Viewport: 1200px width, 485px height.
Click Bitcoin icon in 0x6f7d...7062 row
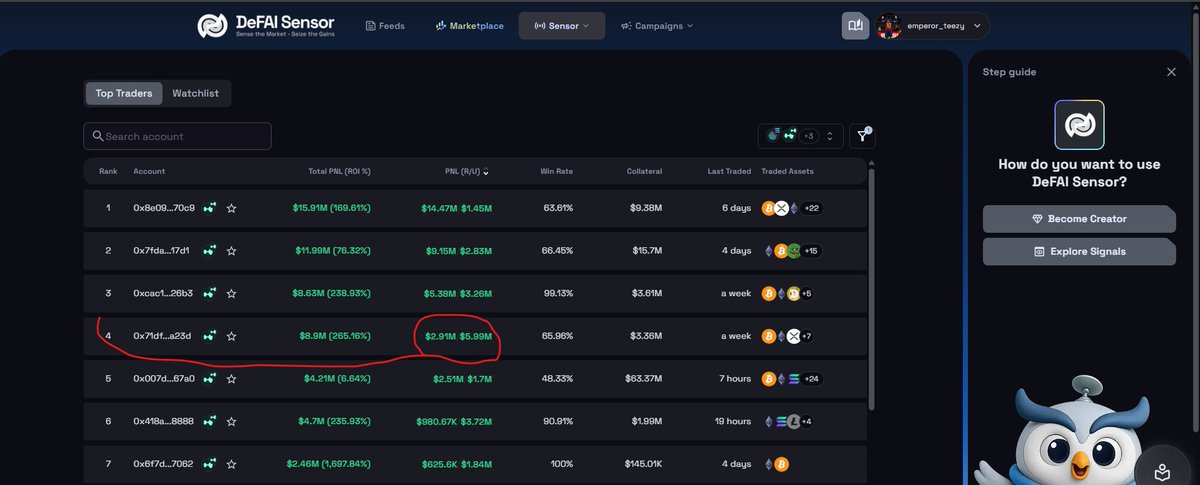point(781,464)
